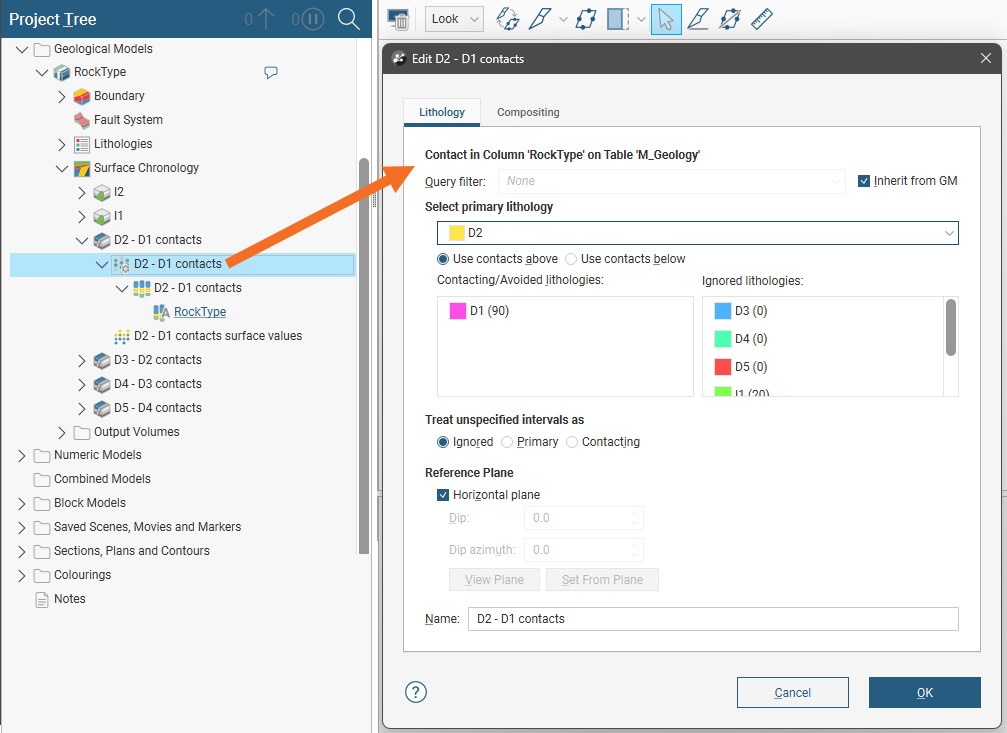
Task: Click the D1 magenta color swatch
Action: coord(458,311)
